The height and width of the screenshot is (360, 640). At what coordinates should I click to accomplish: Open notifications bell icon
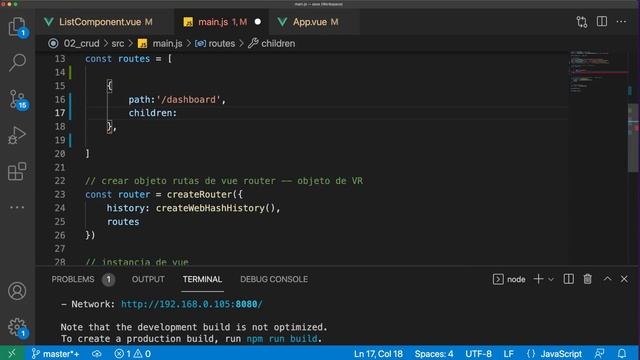[622, 353]
